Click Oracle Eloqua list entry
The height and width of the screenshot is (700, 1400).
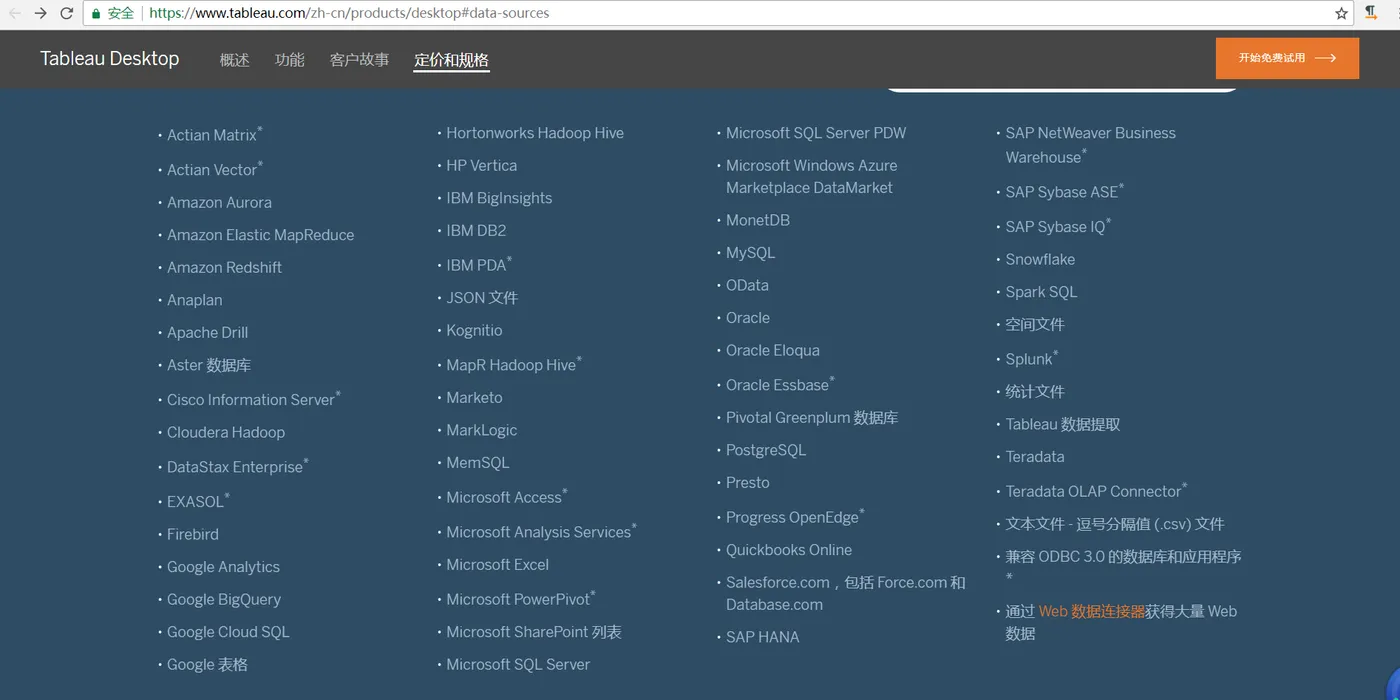click(773, 350)
